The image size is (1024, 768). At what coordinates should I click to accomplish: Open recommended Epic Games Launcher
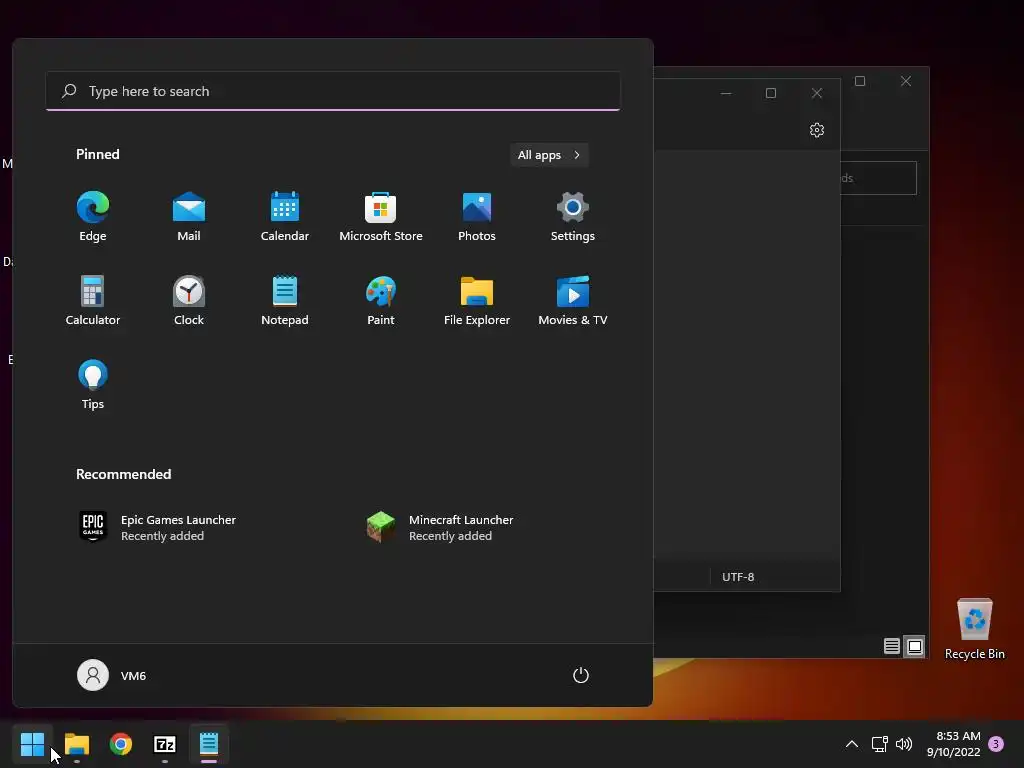tap(157, 527)
